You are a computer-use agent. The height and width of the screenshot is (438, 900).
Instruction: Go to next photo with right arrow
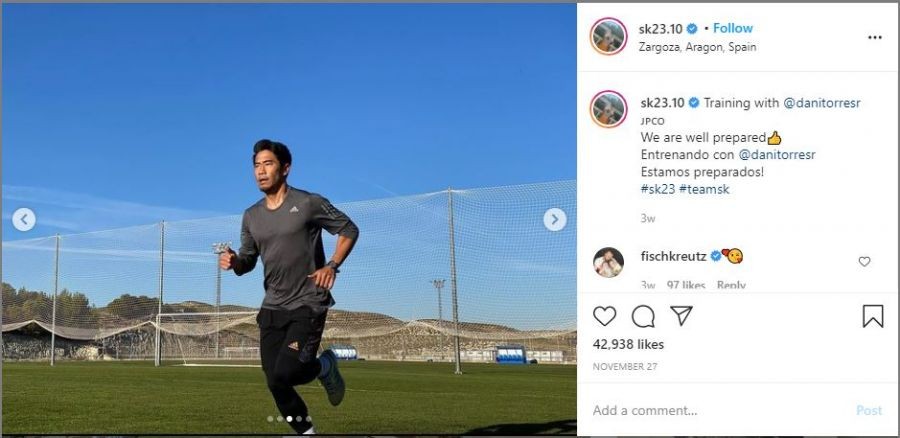tap(554, 219)
